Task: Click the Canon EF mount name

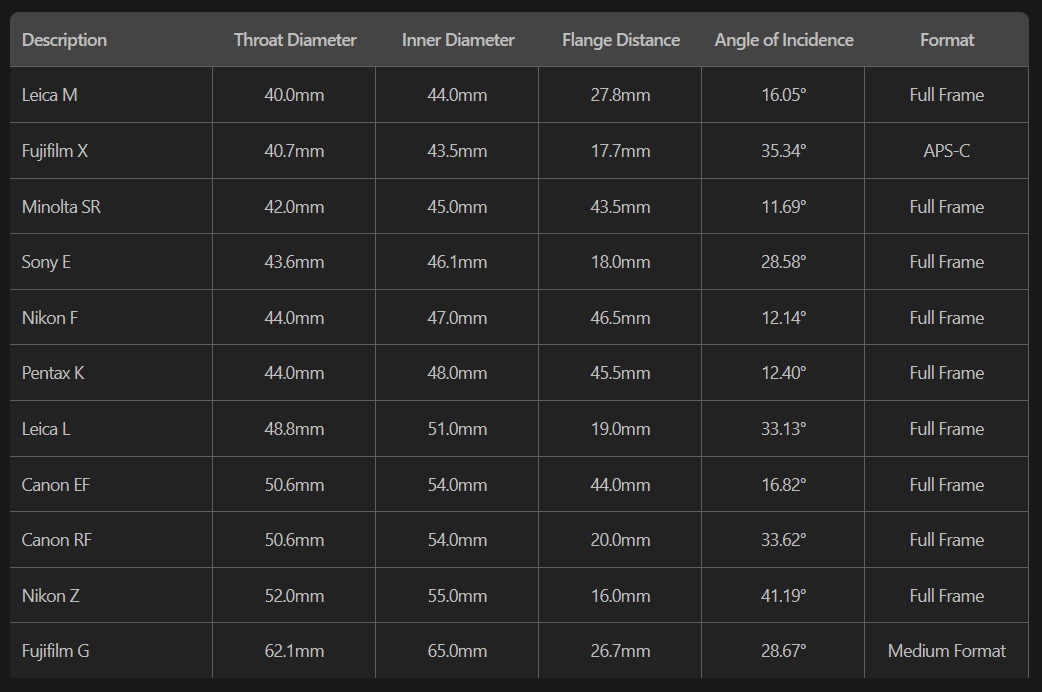Action: click(x=56, y=485)
